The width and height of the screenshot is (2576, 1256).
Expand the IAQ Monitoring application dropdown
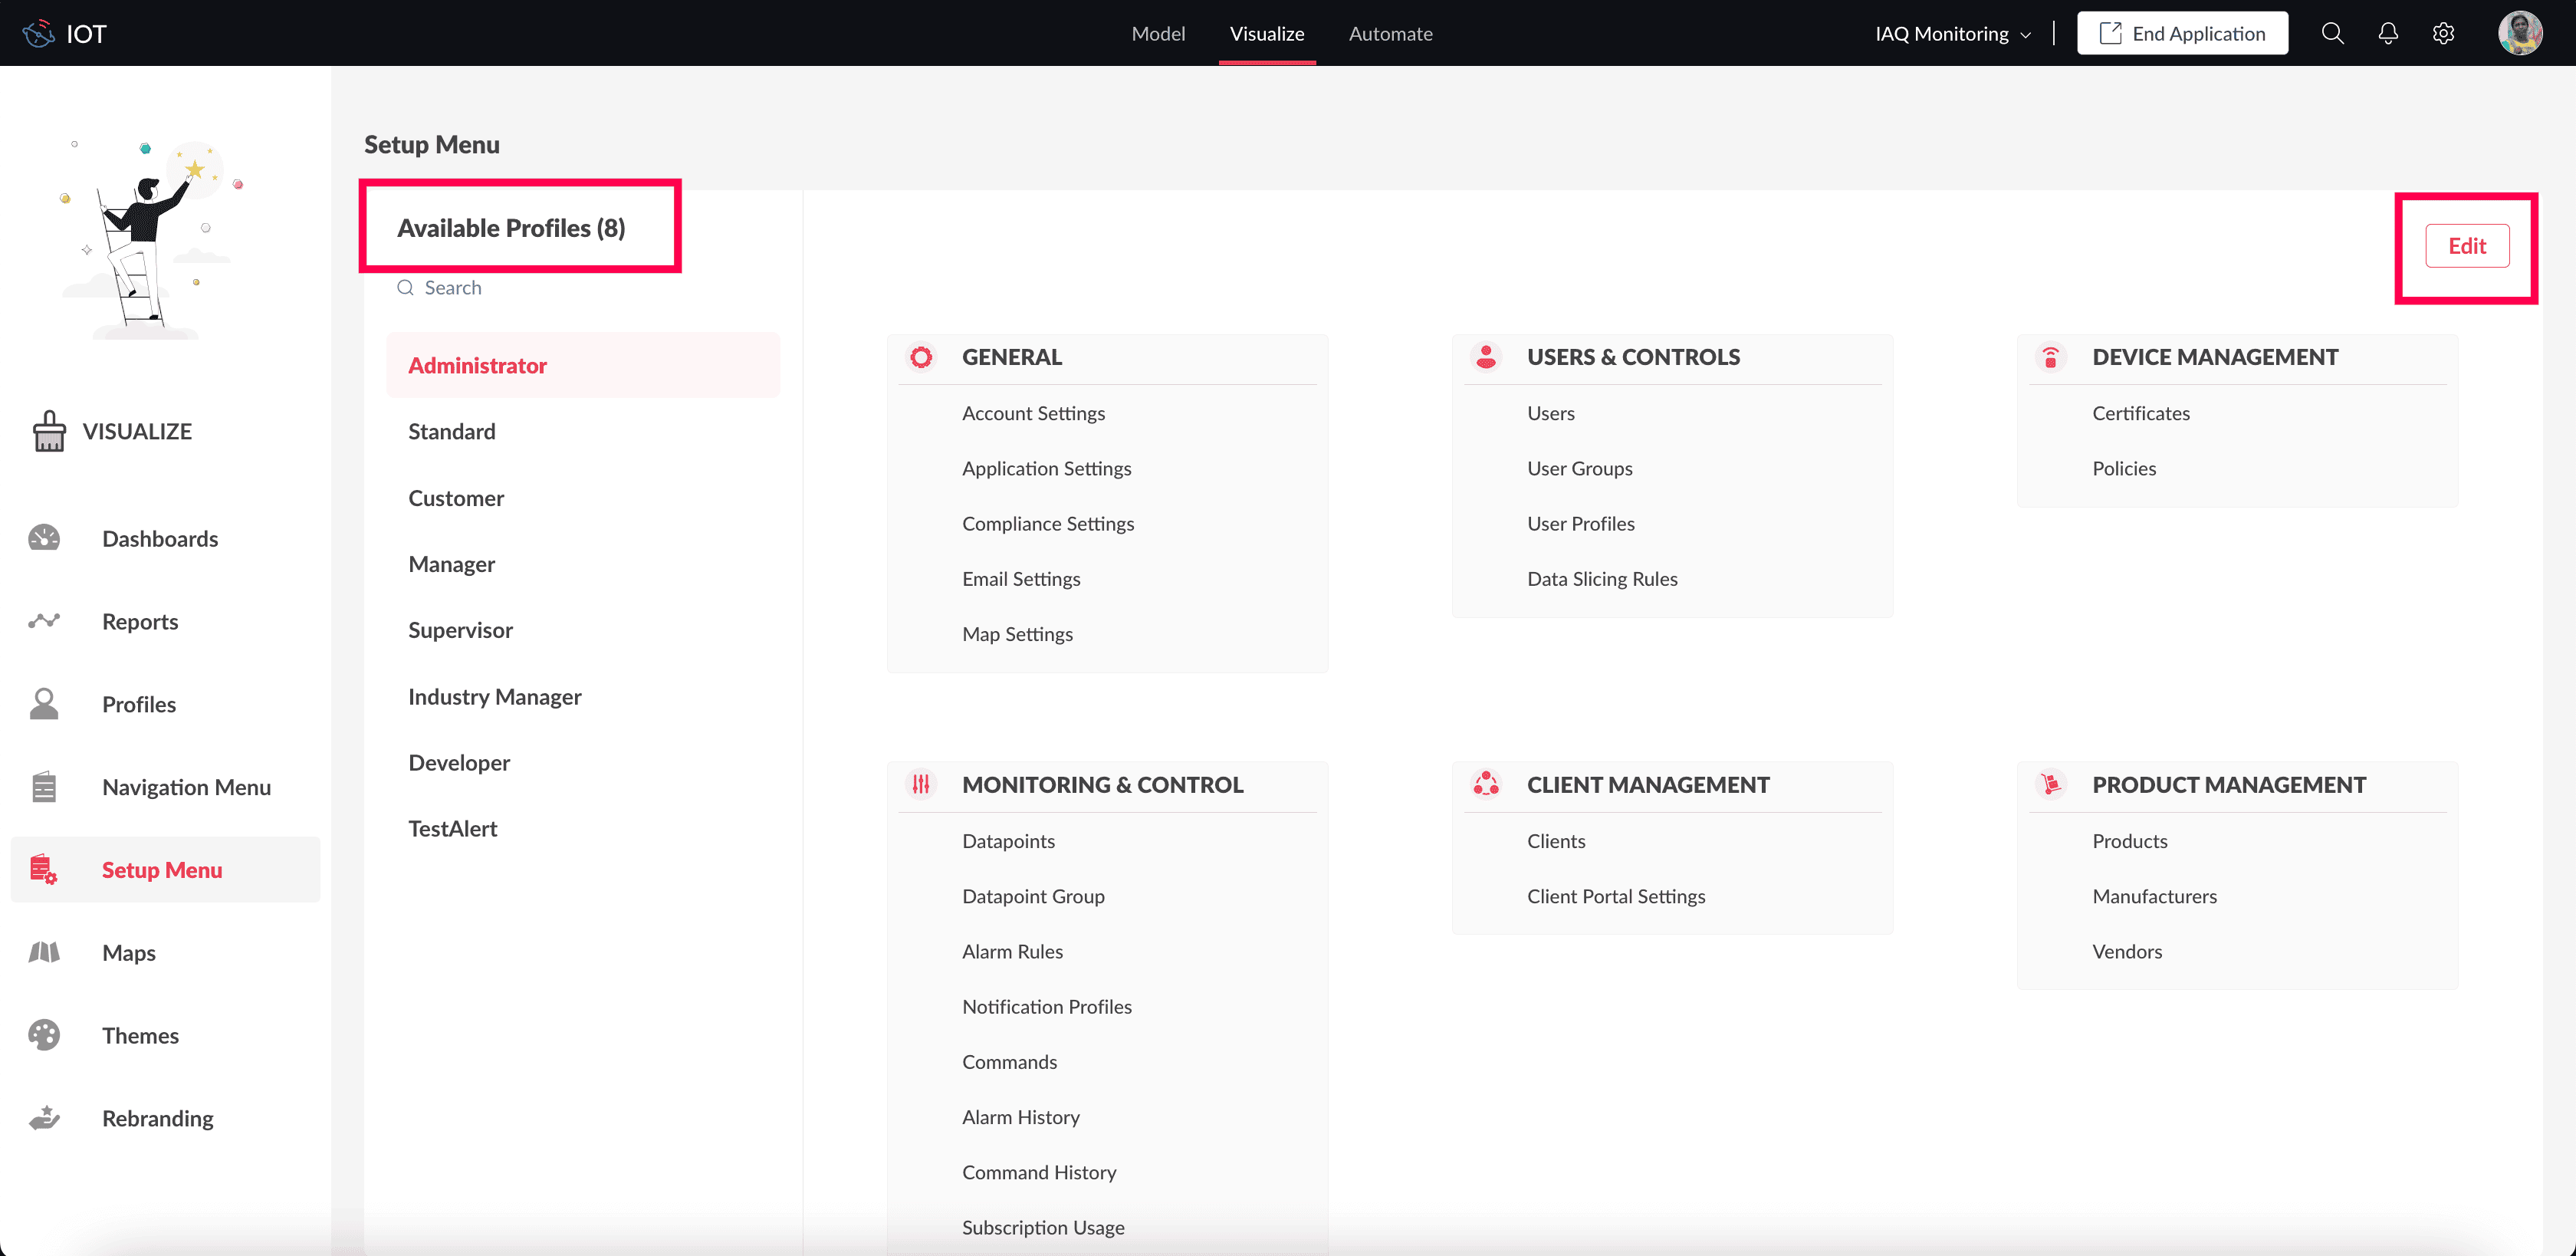tap(1953, 34)
